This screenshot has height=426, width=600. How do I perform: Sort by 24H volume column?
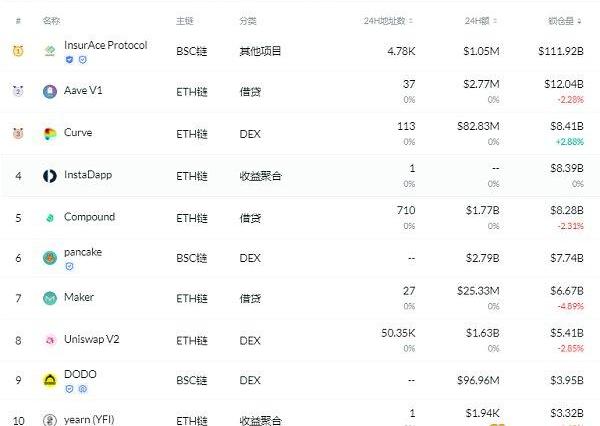coord(483,20)
